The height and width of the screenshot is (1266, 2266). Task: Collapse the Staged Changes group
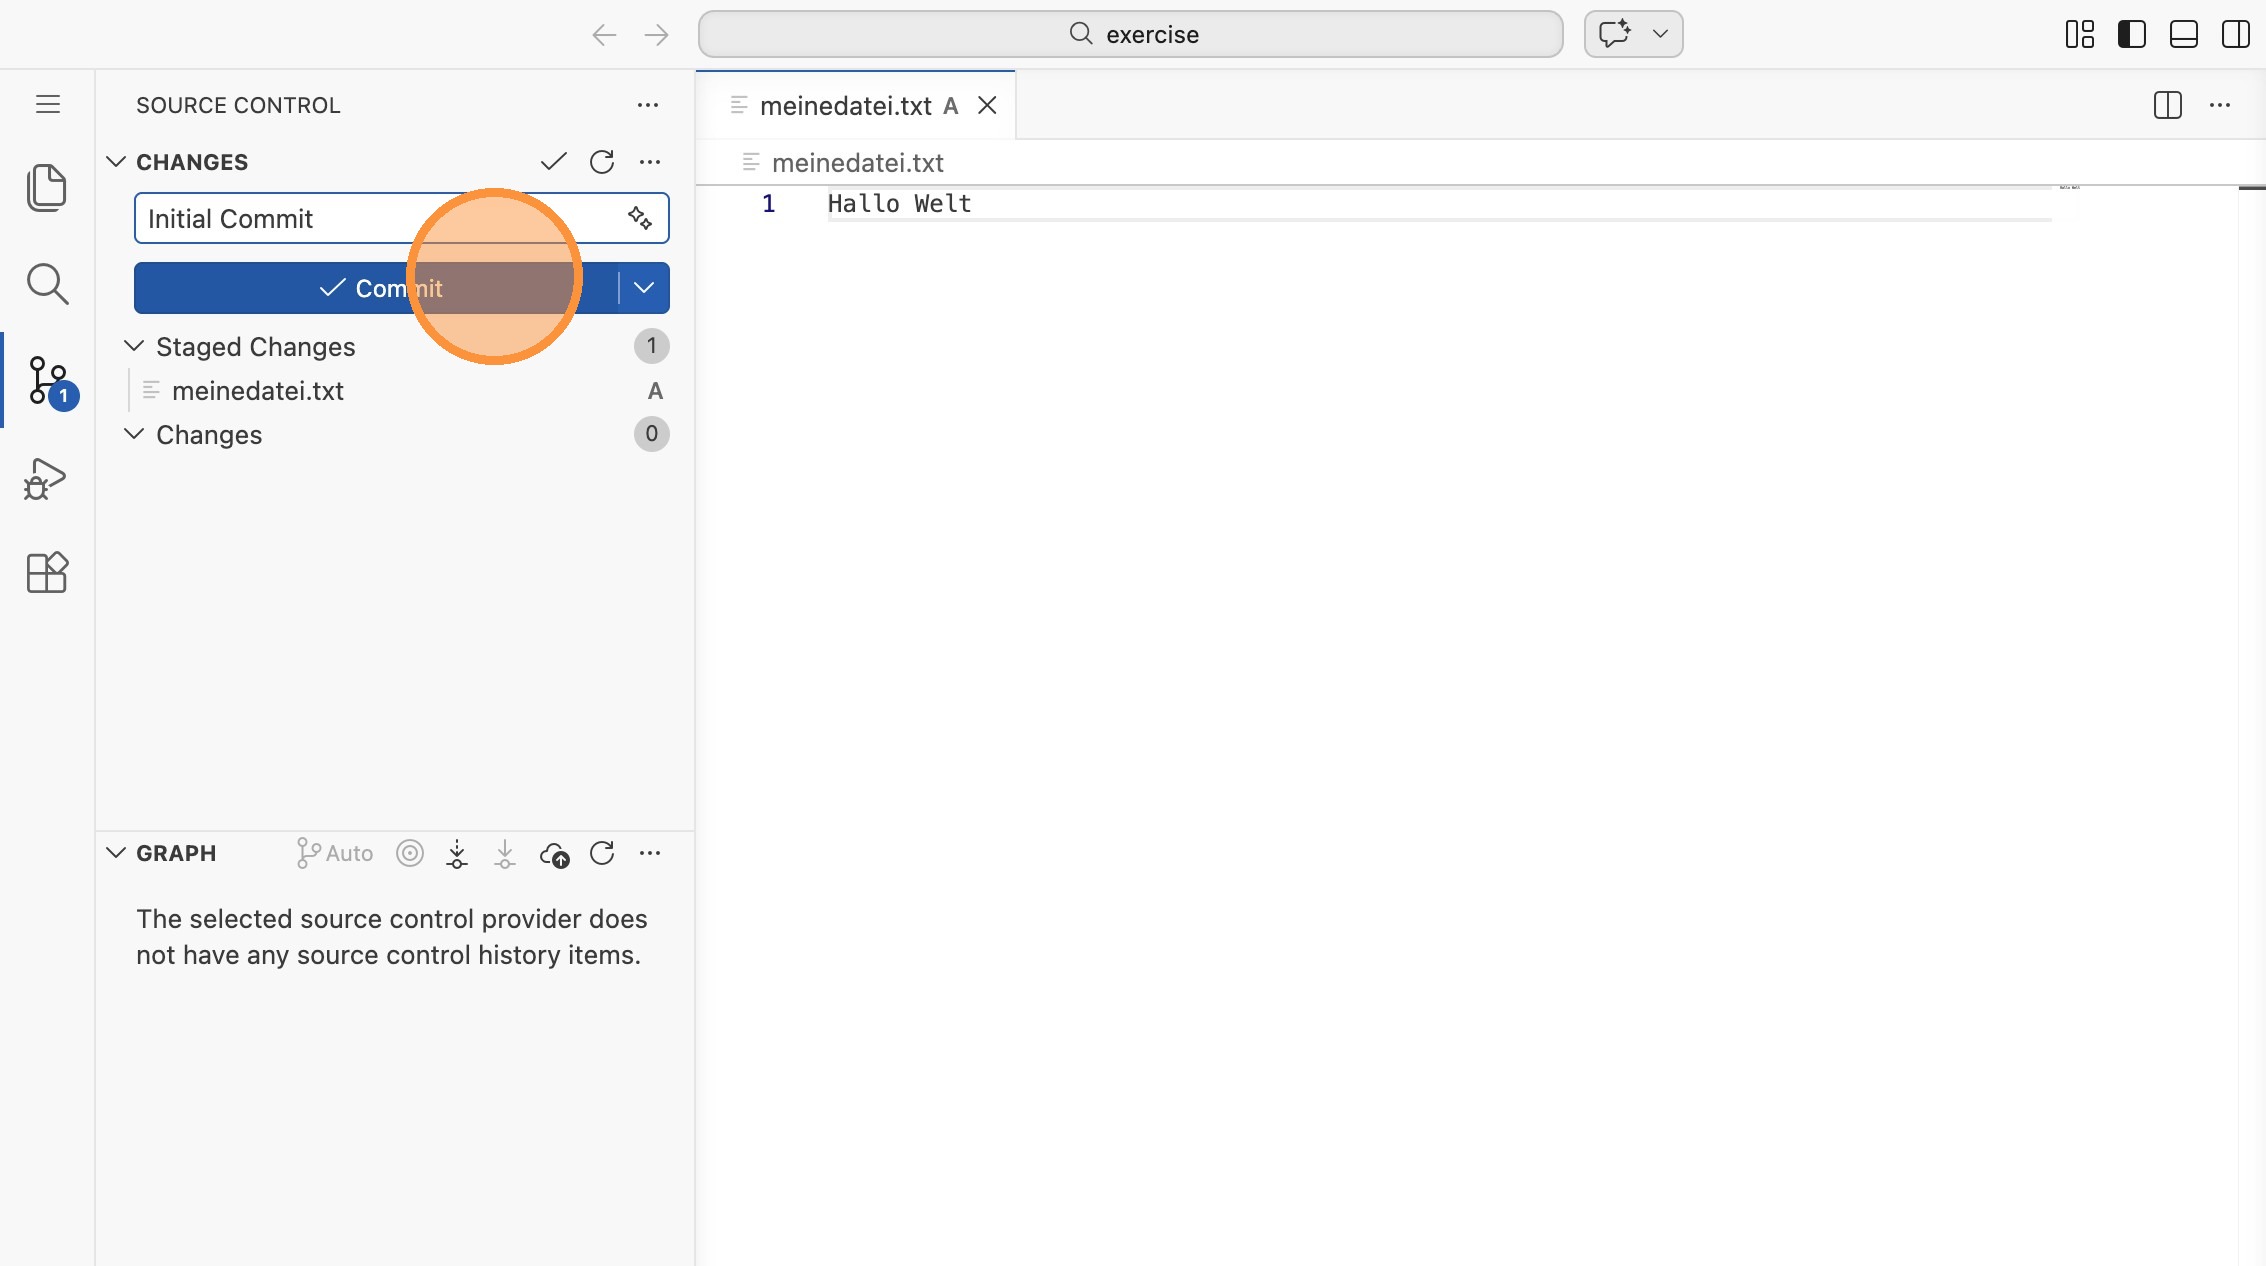134,346
